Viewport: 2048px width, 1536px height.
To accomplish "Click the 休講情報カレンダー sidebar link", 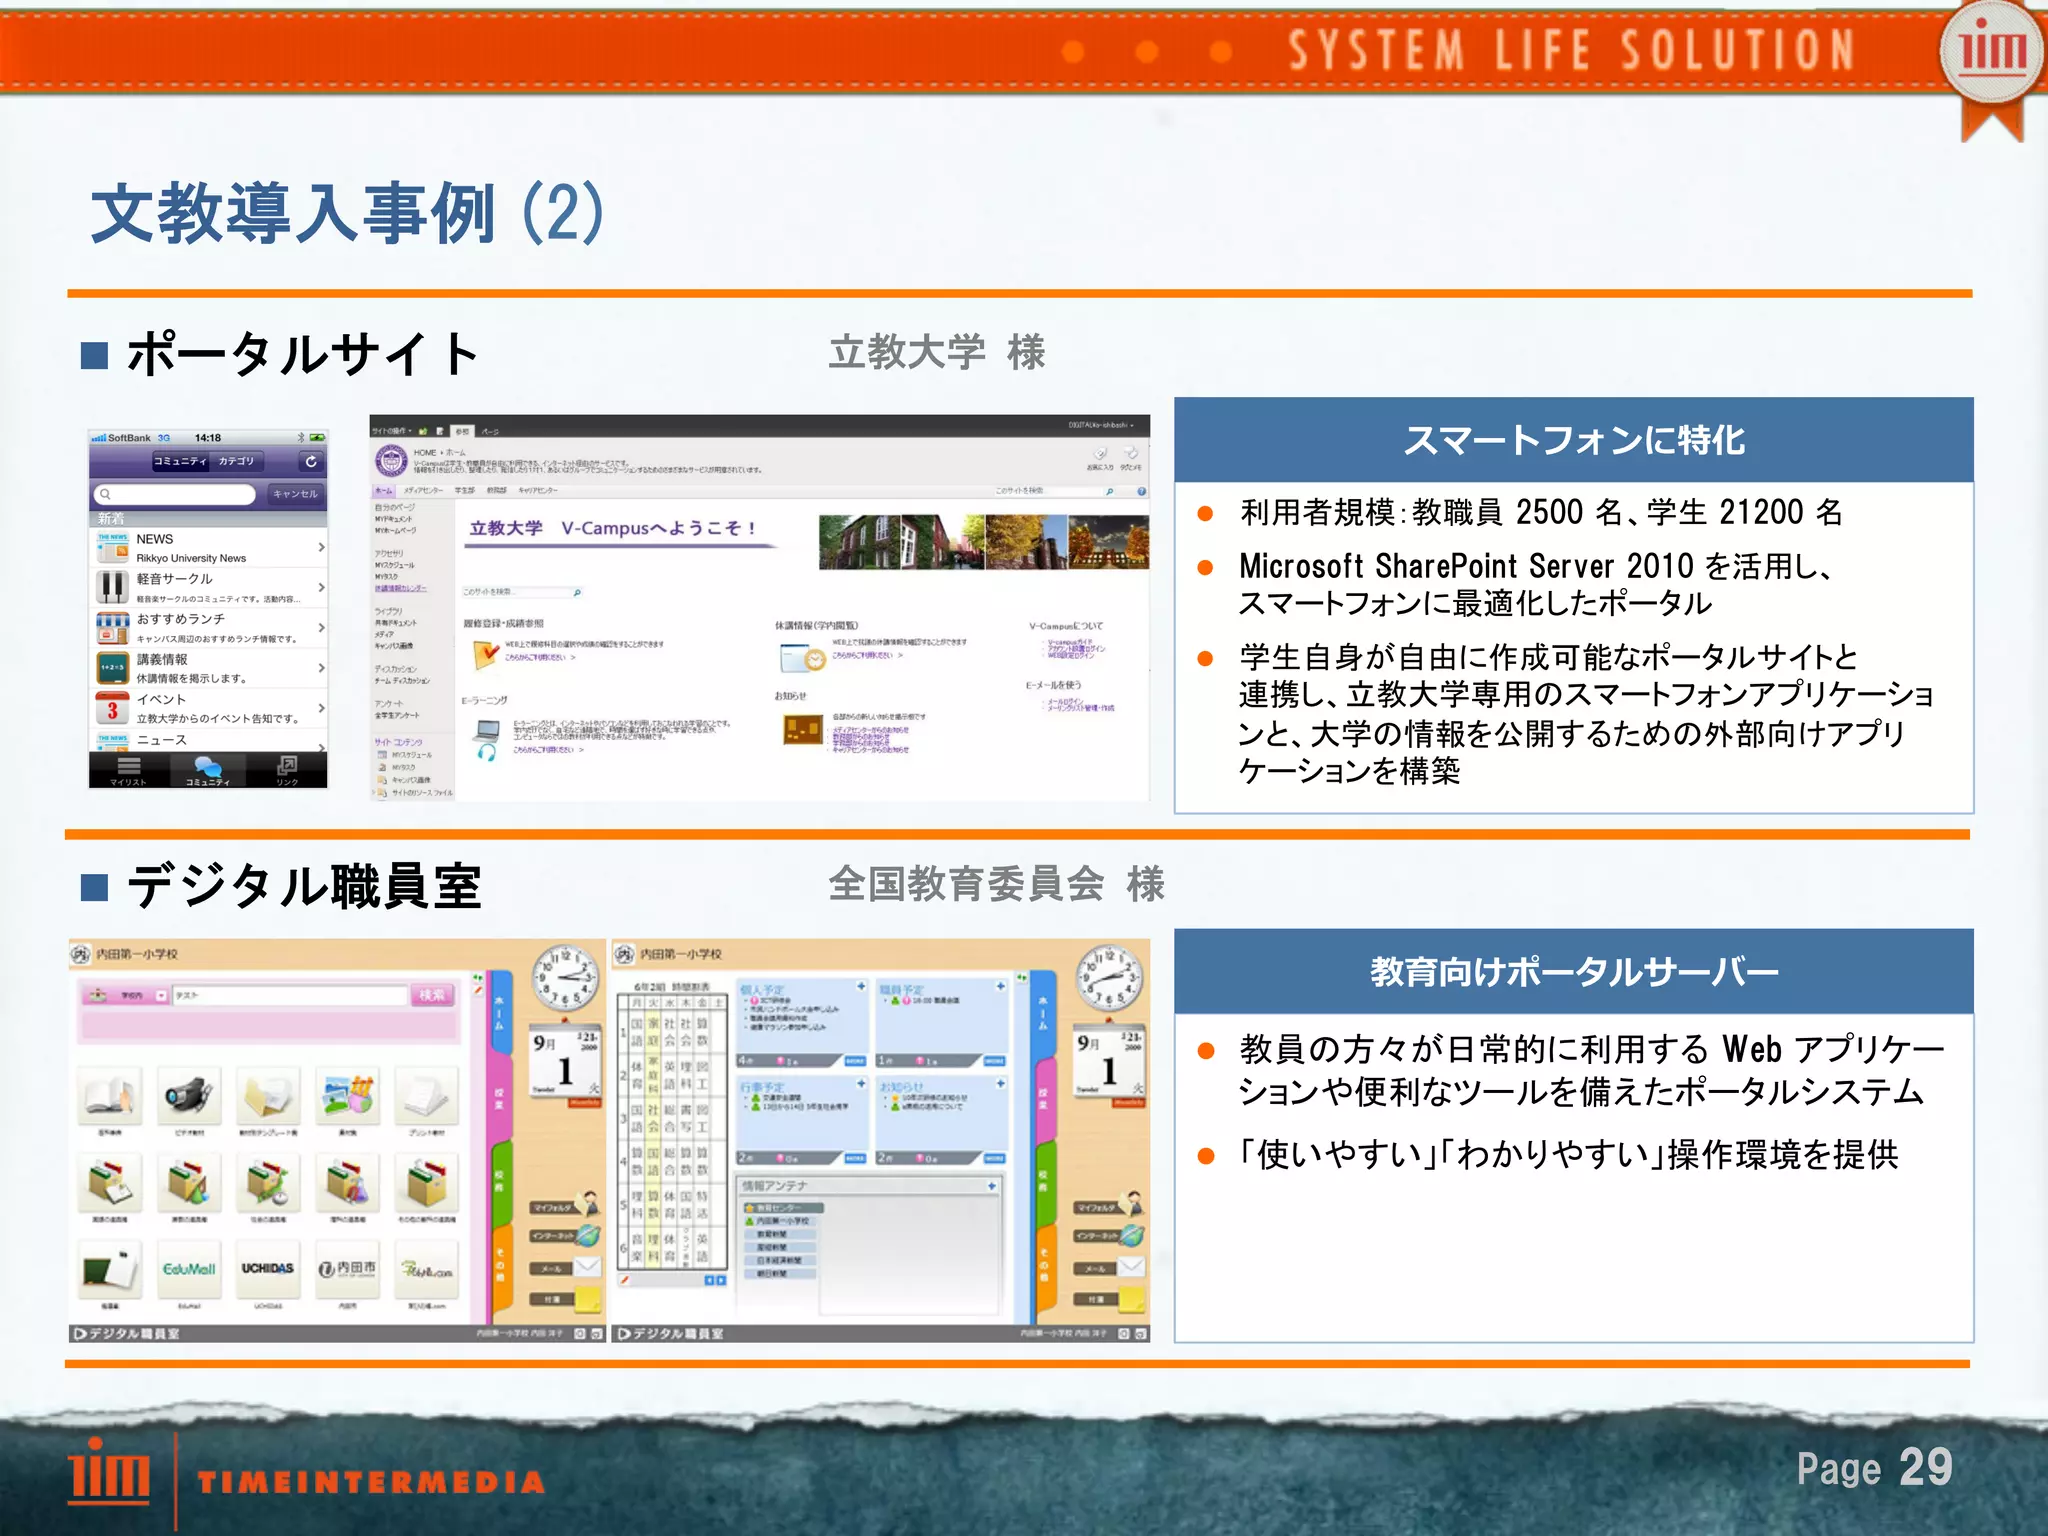I will [399, 588].
